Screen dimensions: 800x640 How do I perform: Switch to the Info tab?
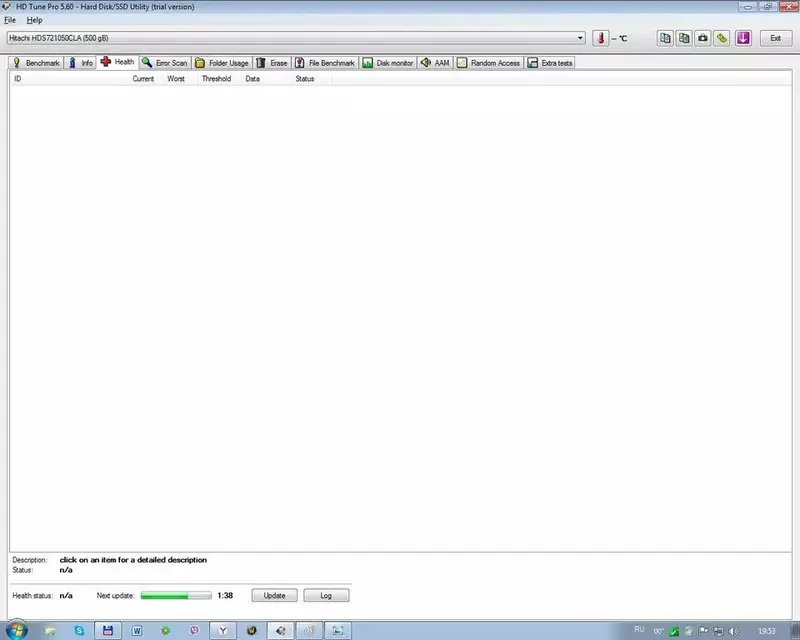click(x=81, y=63)
